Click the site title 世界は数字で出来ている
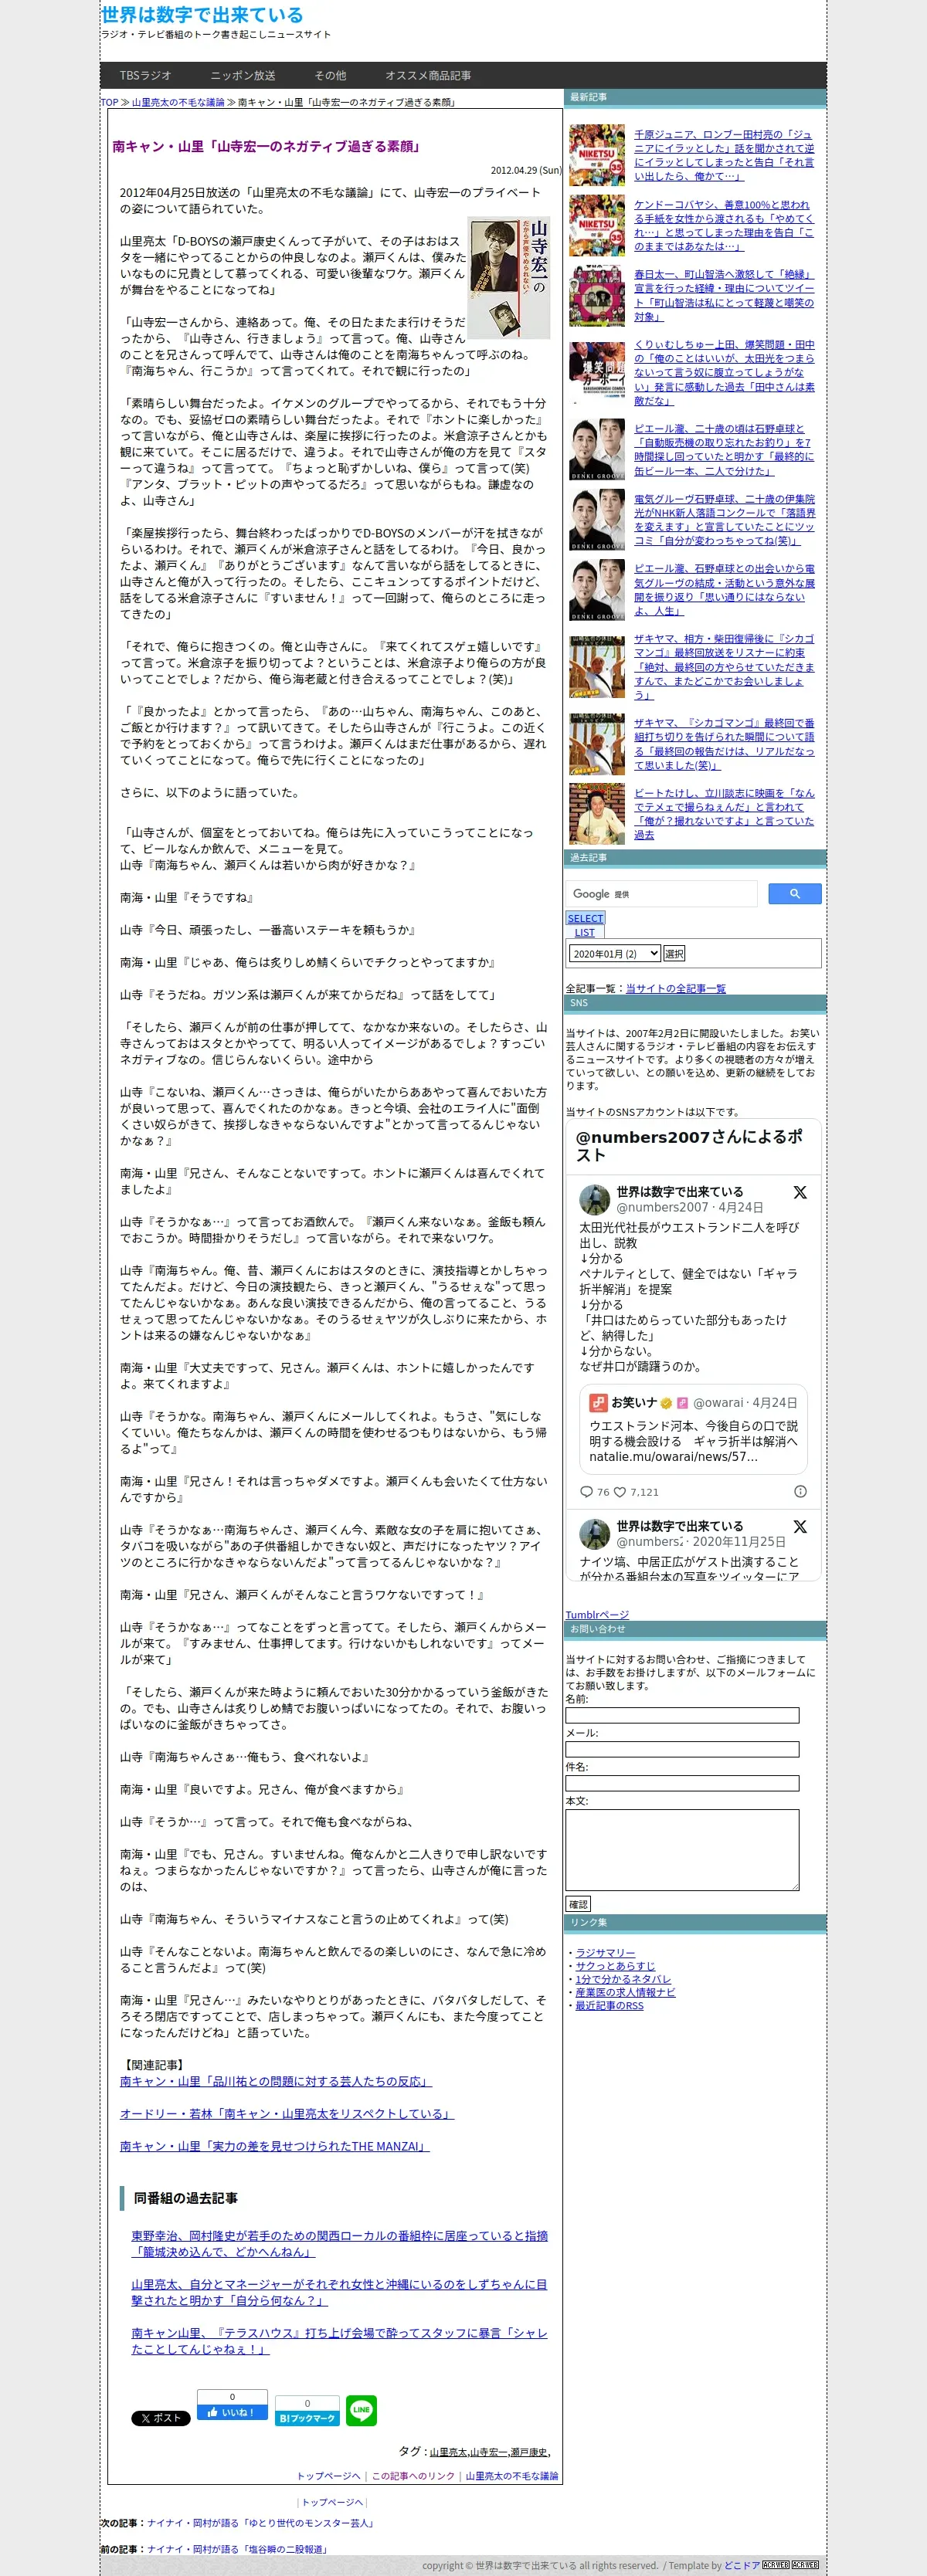 click(x=202, y=15)
